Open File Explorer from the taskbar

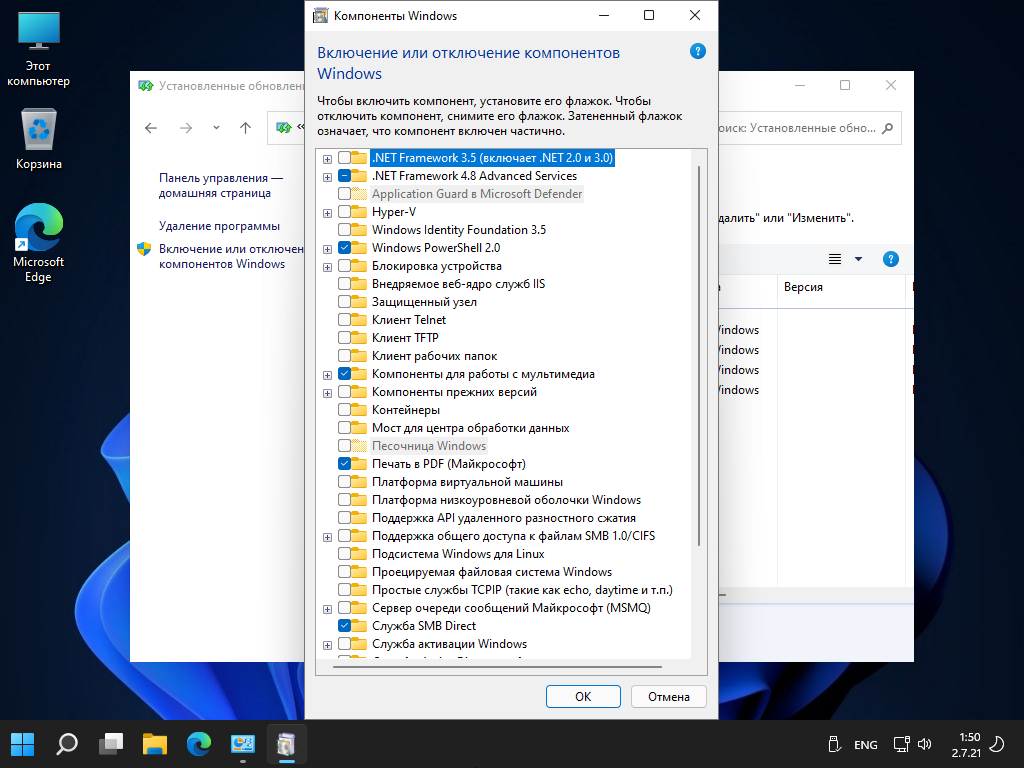point(154,744)
